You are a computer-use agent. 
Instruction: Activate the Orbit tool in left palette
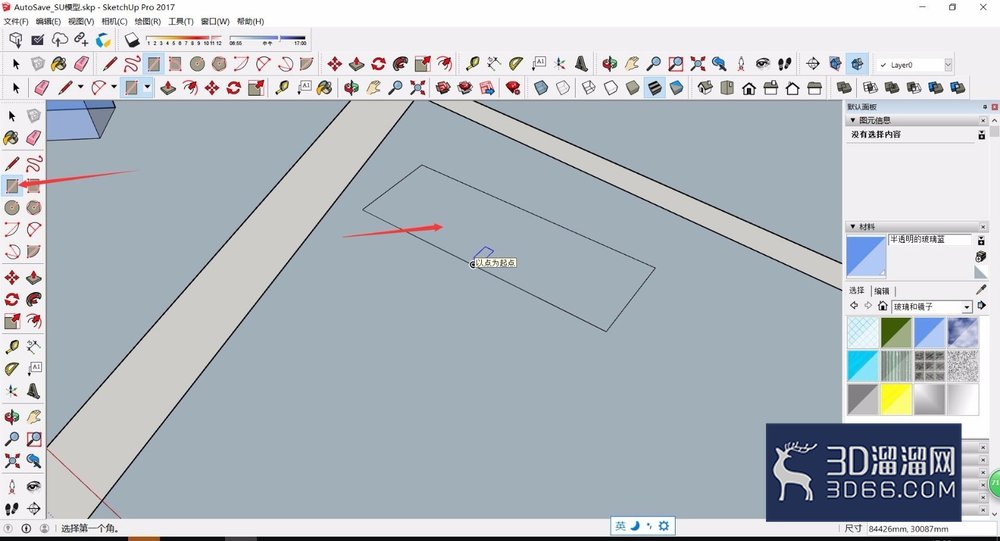pyautogui.click(x=11, y=417)
